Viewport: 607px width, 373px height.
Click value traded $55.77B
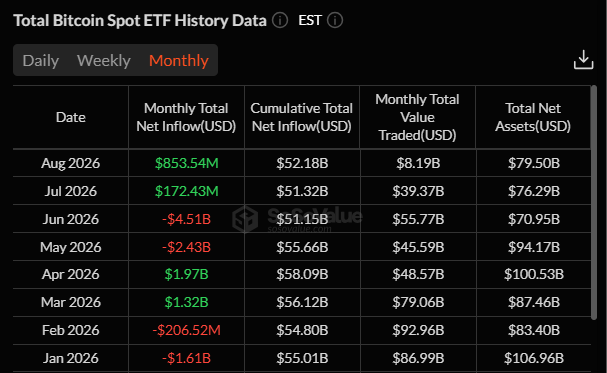pyautogui.click(x=418, y=219)
